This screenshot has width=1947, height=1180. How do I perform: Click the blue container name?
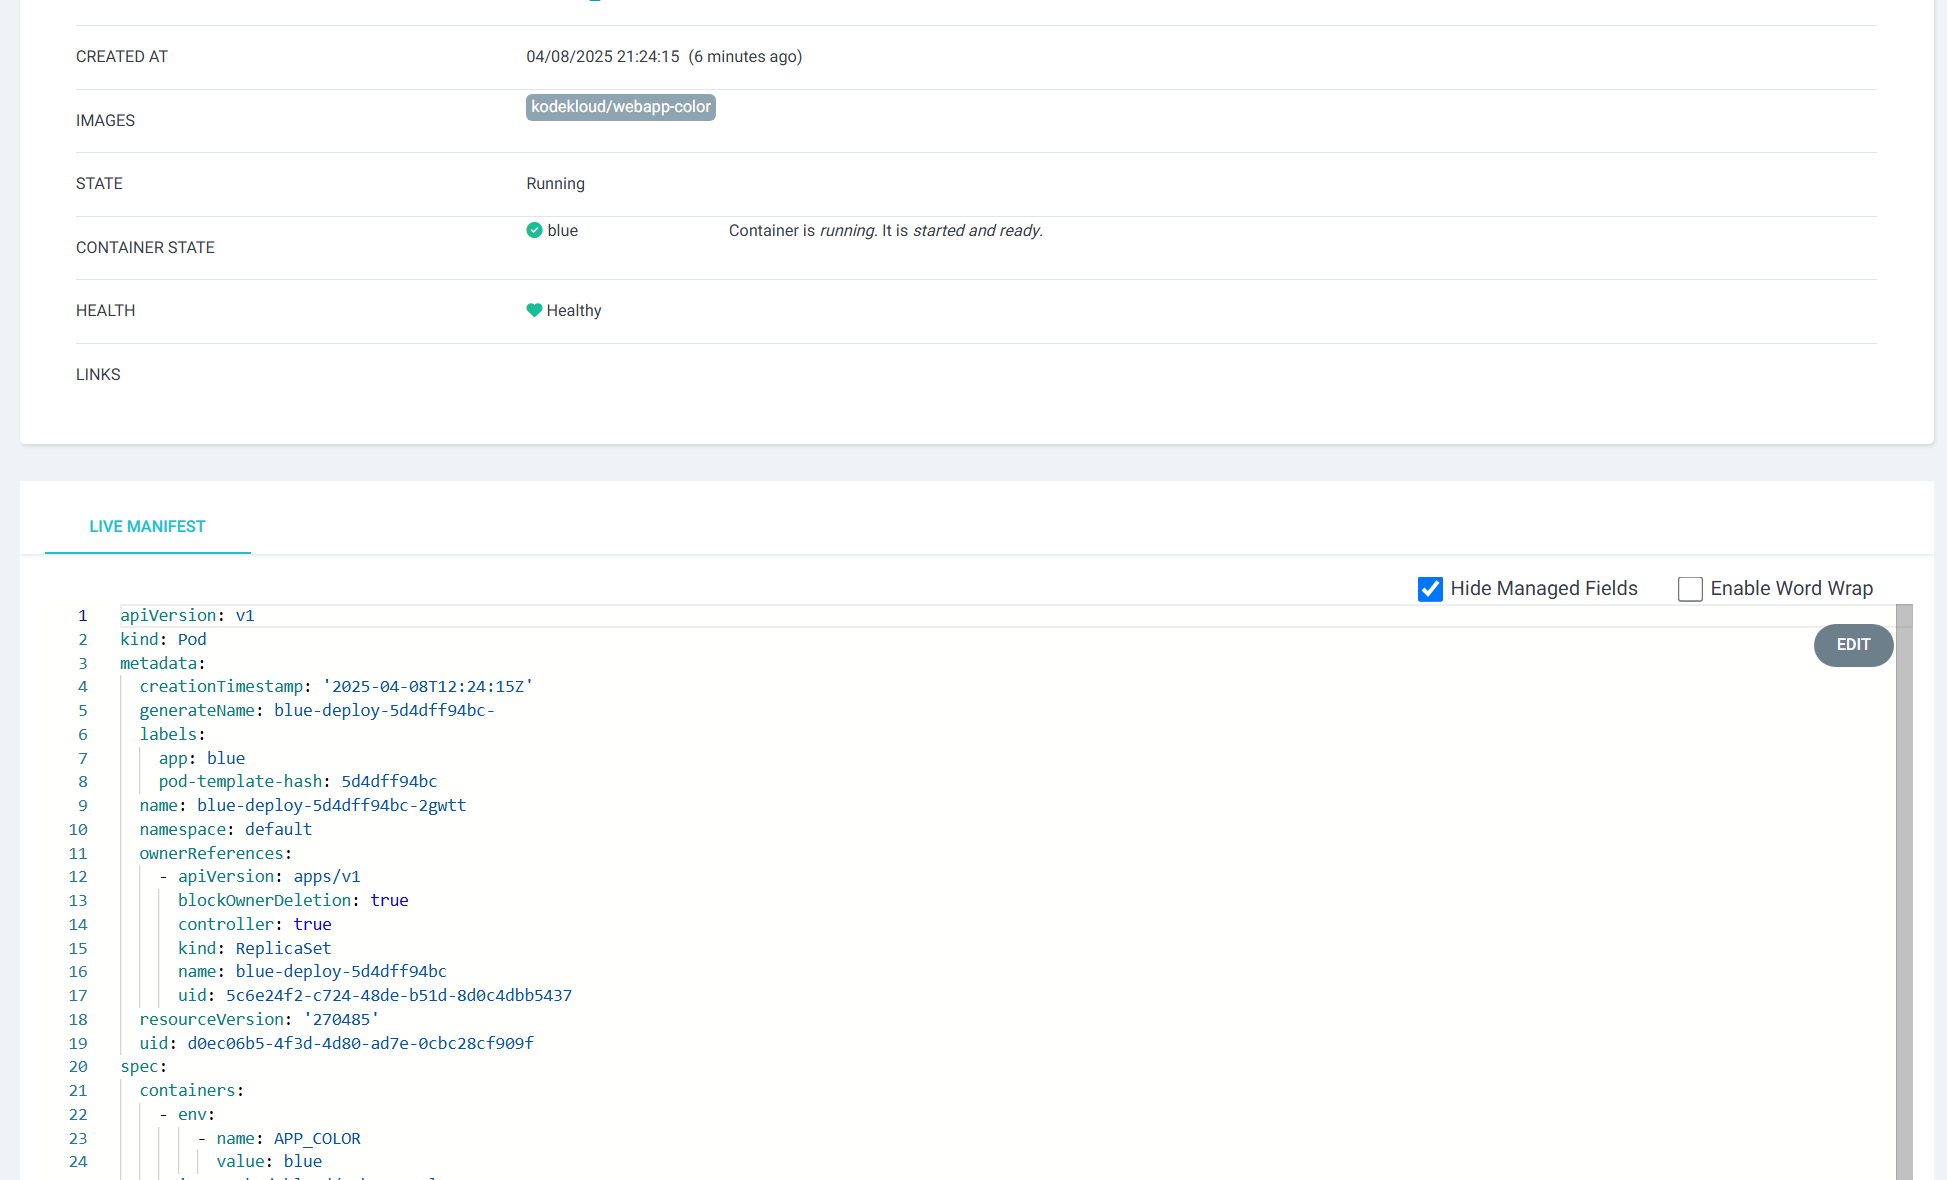[x=562, y=230]
